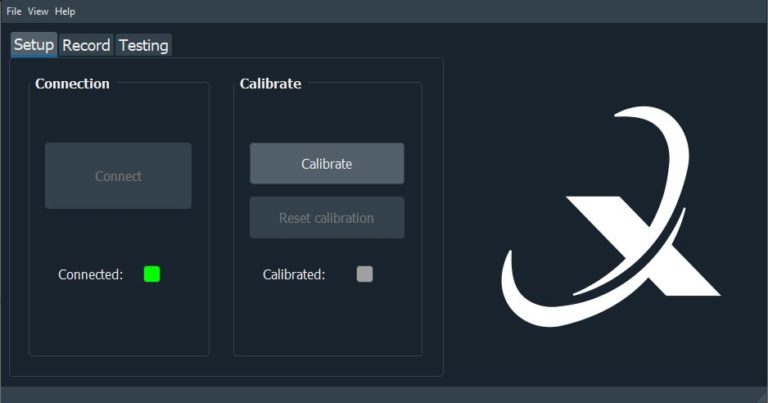This screenshot has width=768, height=403.
Task: Click the Reset calibration button
Action: 327,218
